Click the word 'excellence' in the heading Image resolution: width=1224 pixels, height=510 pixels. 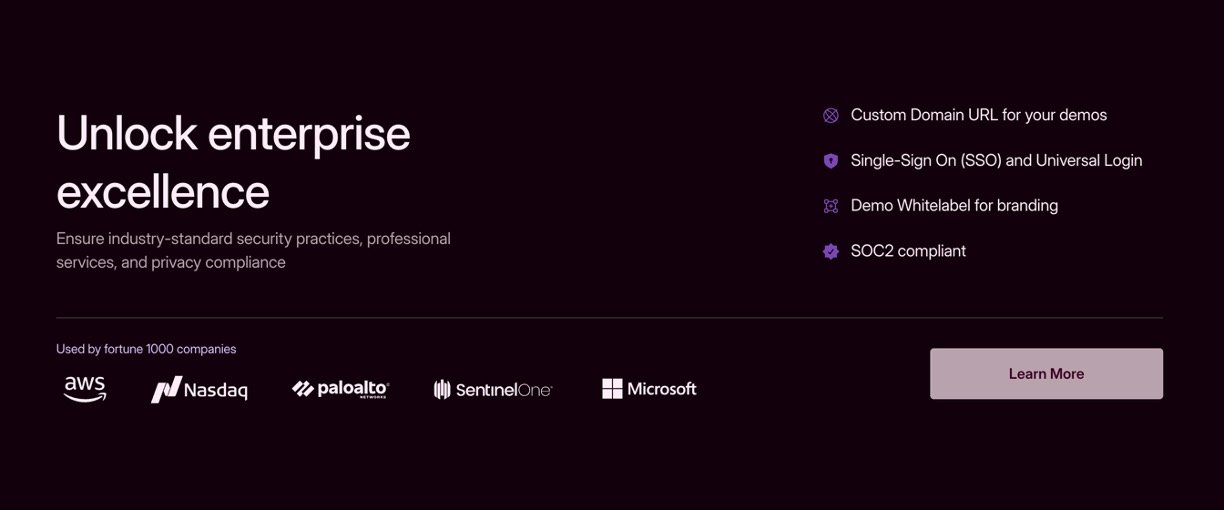(163, 190)
